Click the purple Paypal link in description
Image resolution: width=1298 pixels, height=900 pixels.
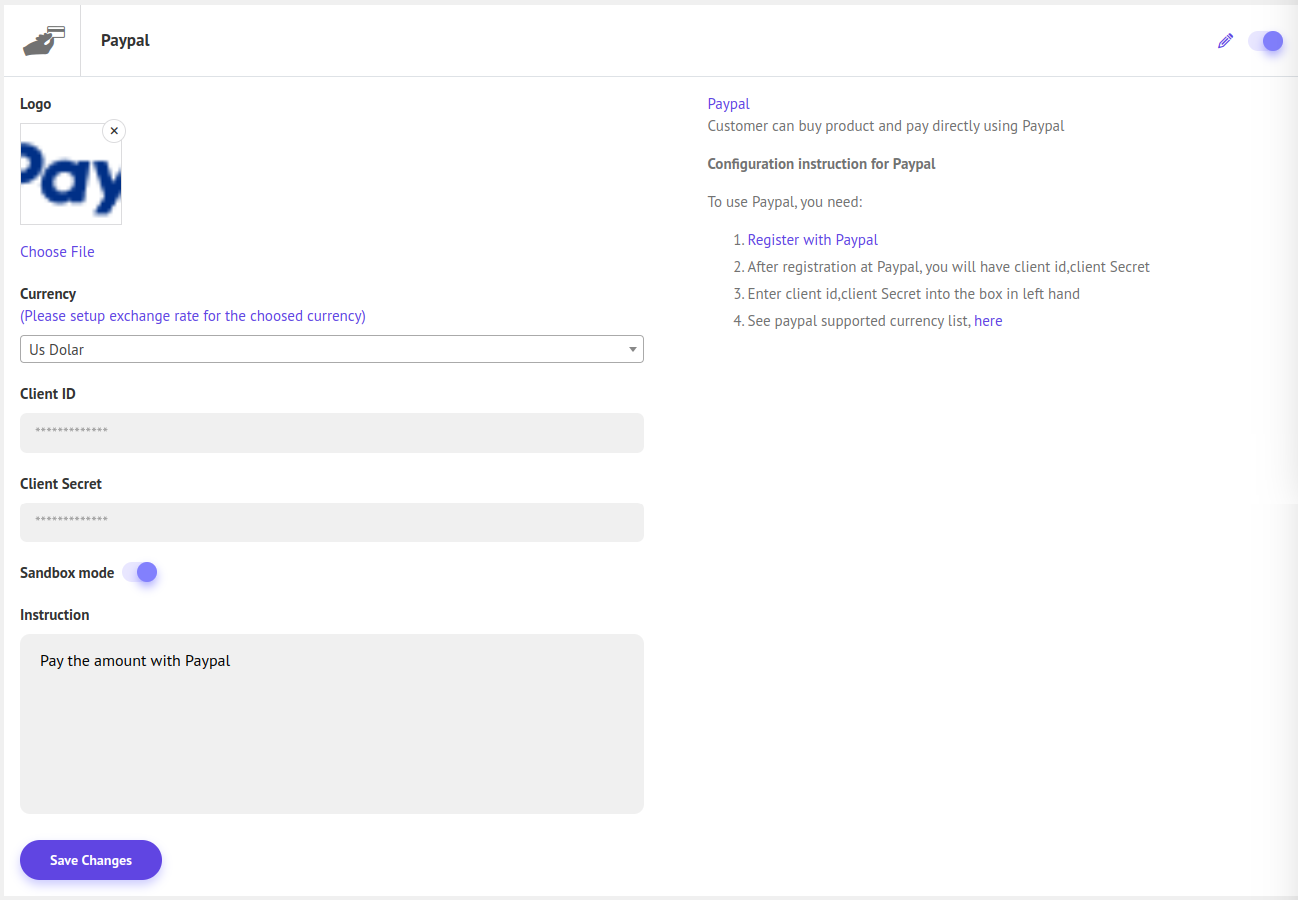point(728,104)
